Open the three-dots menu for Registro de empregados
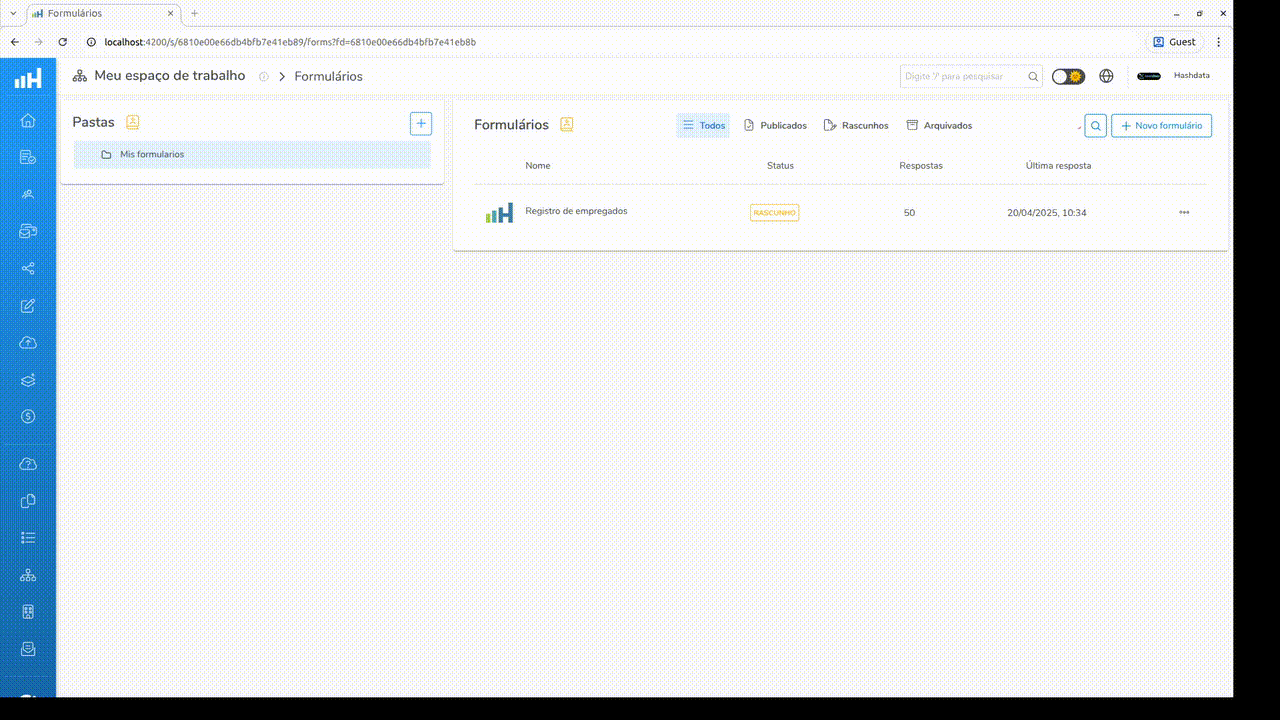The image size is (1280, 720). [1184, 212]
